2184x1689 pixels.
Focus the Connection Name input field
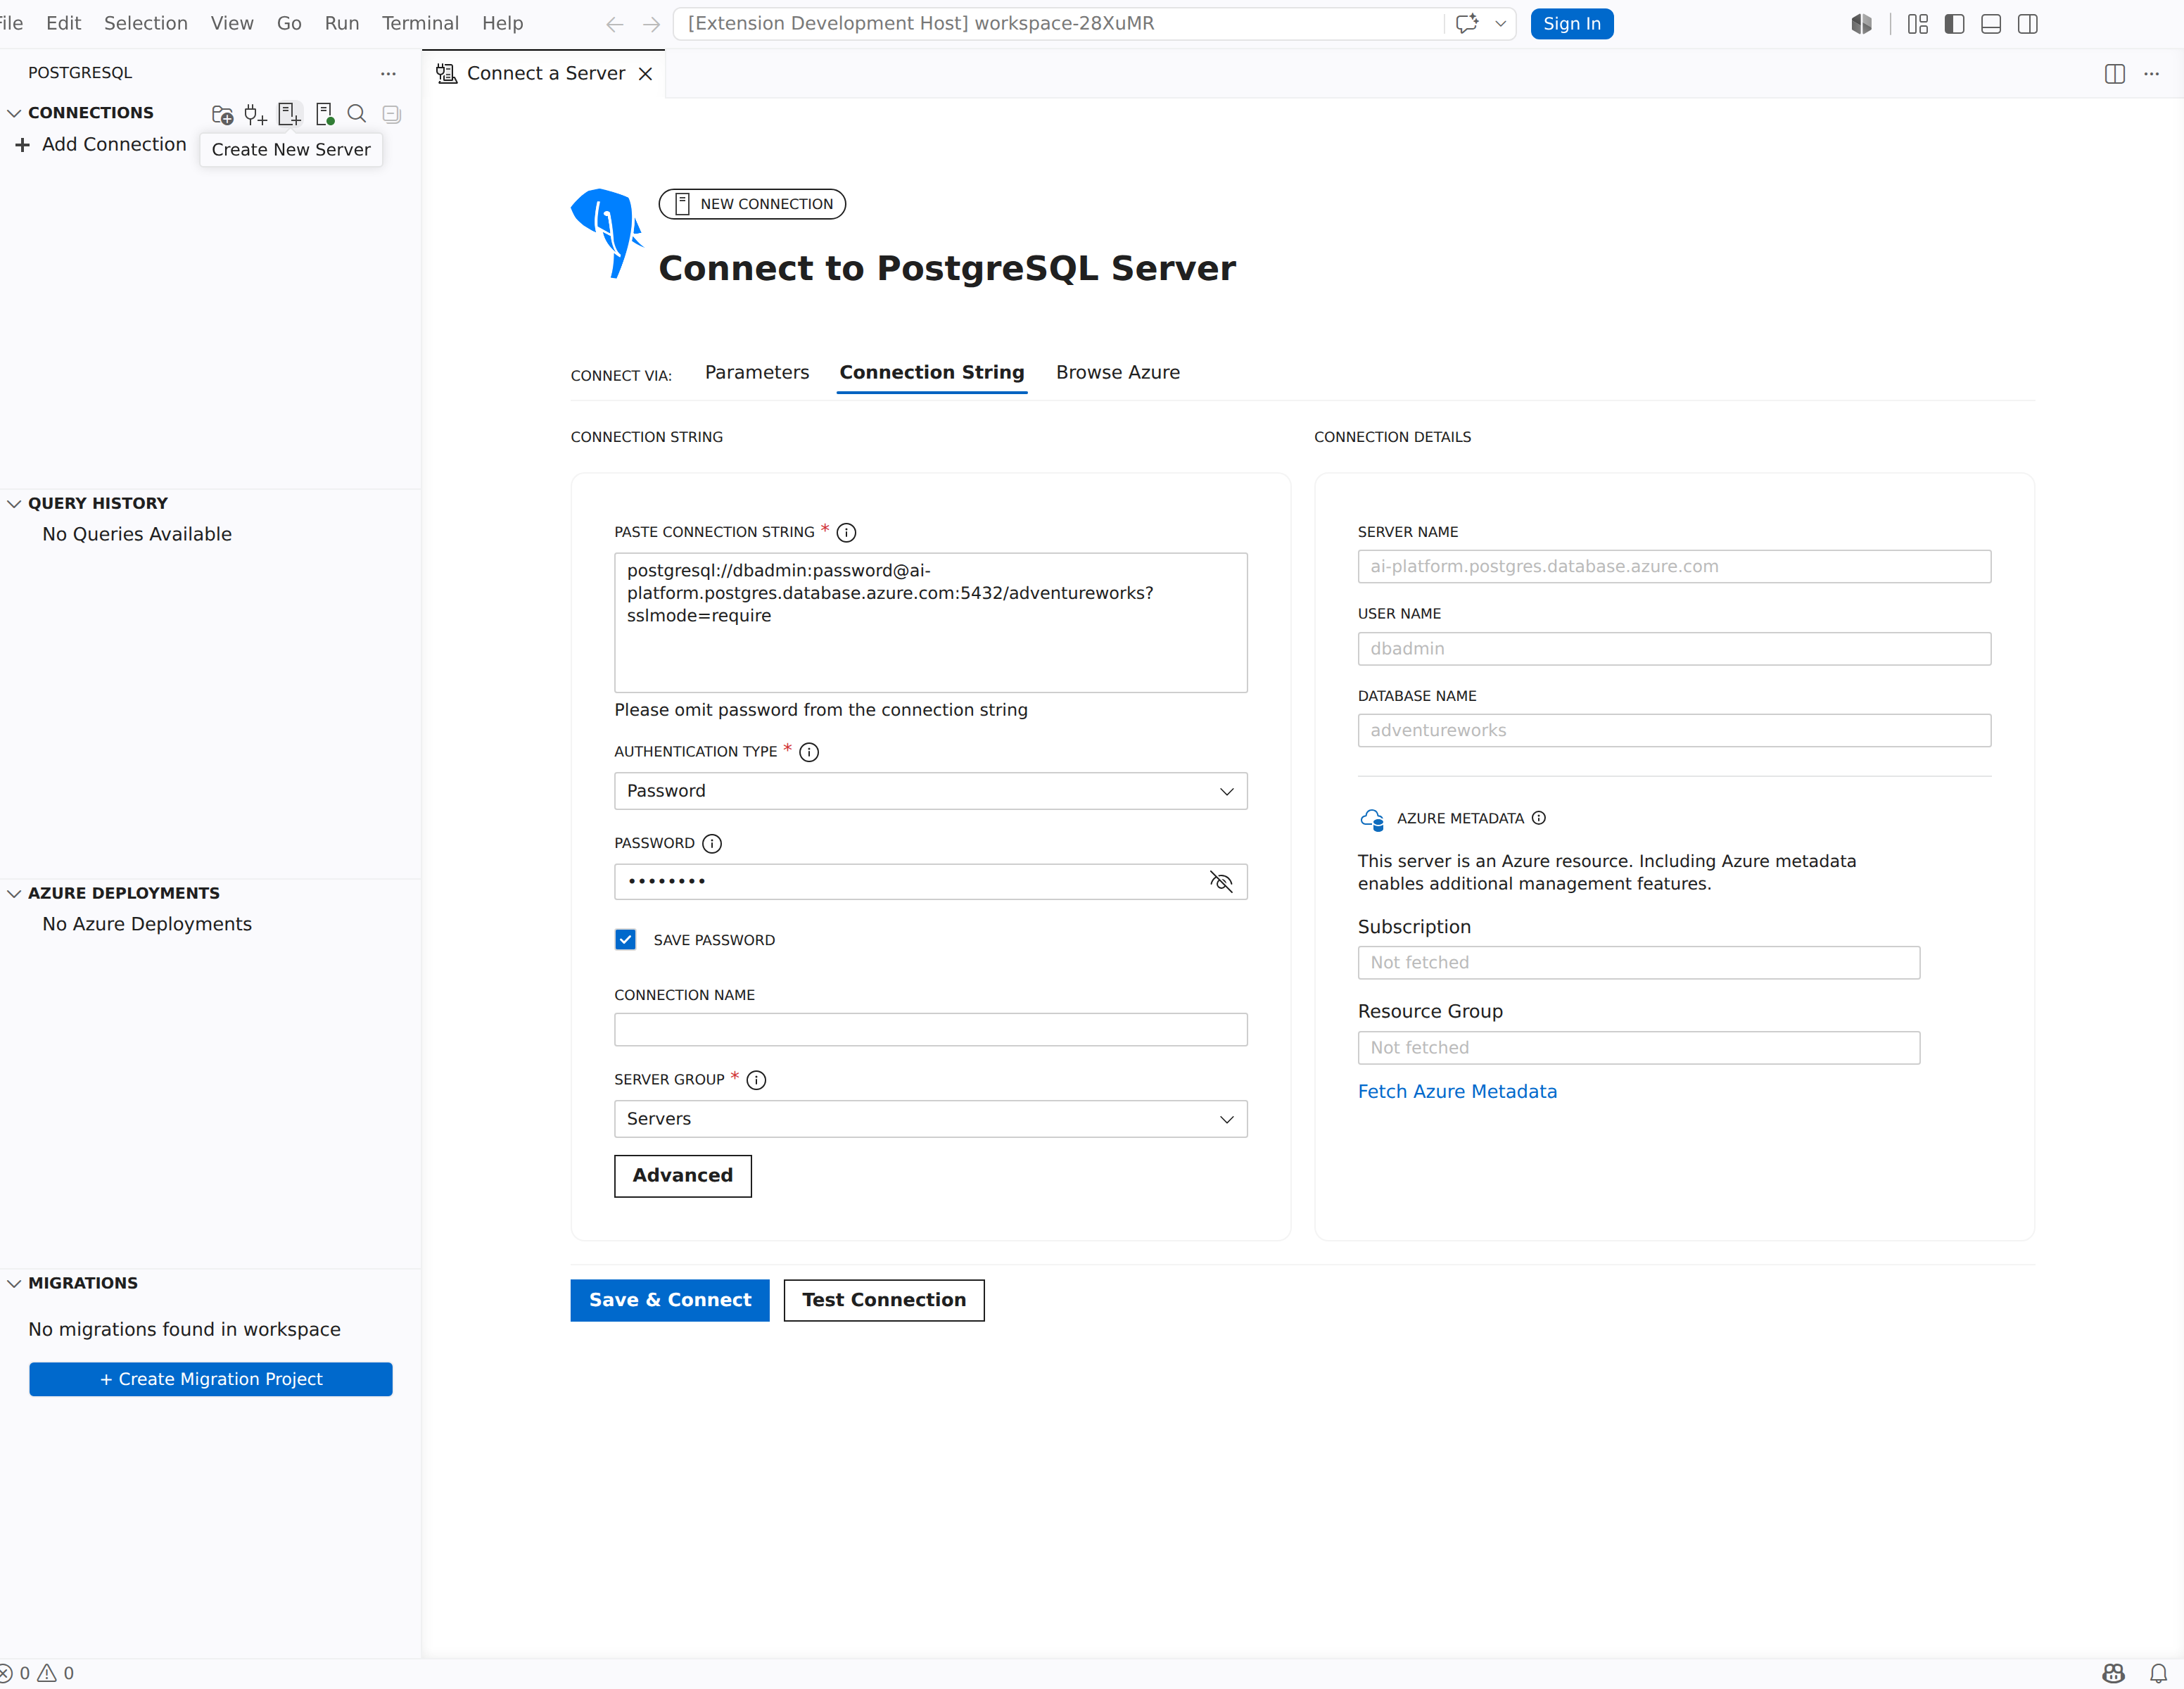[x=931, y=1030]
